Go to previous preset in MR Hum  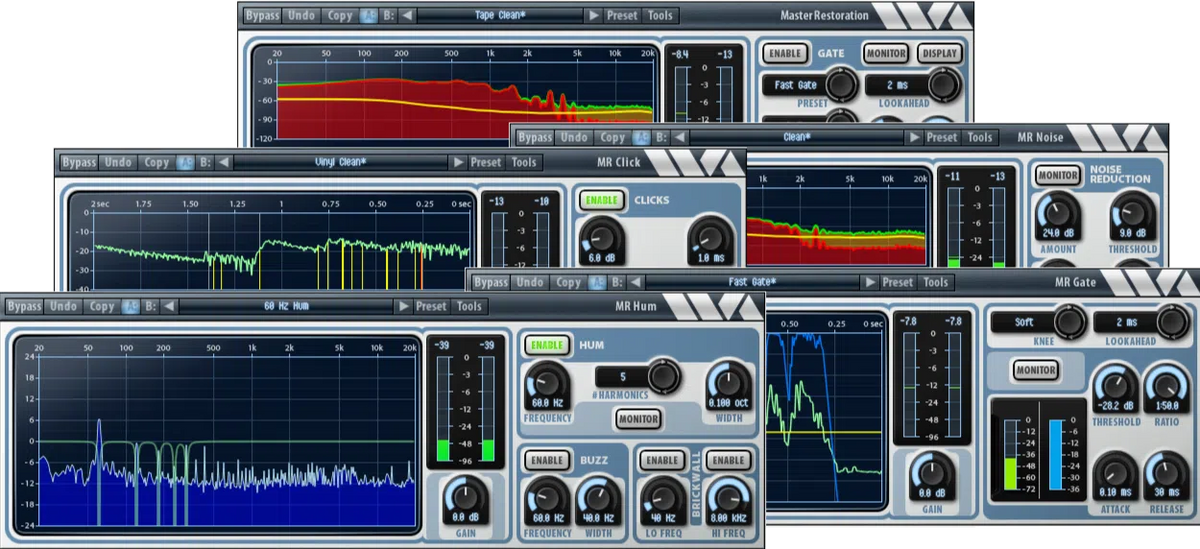click(x=169, y=306)
